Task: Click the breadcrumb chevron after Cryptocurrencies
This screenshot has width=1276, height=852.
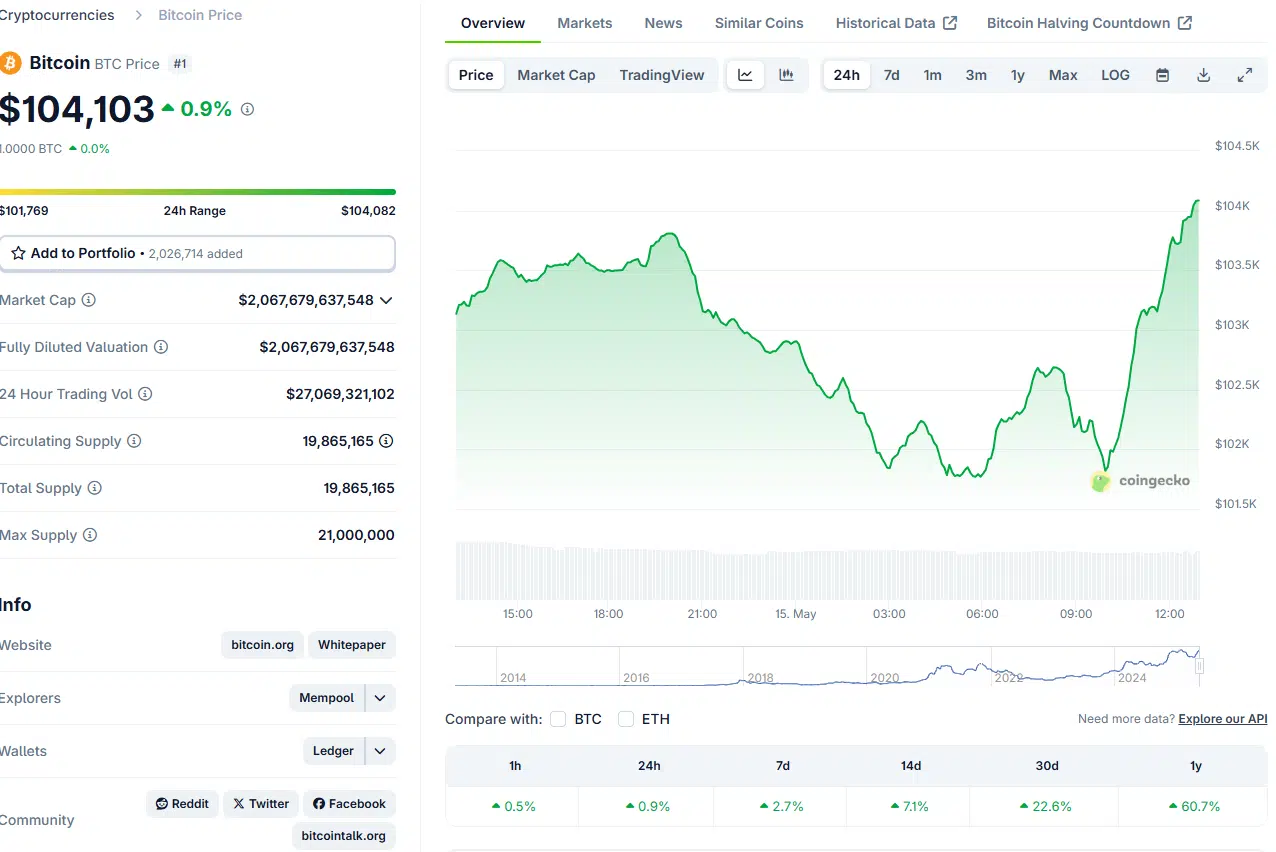Action: (137, 15)
